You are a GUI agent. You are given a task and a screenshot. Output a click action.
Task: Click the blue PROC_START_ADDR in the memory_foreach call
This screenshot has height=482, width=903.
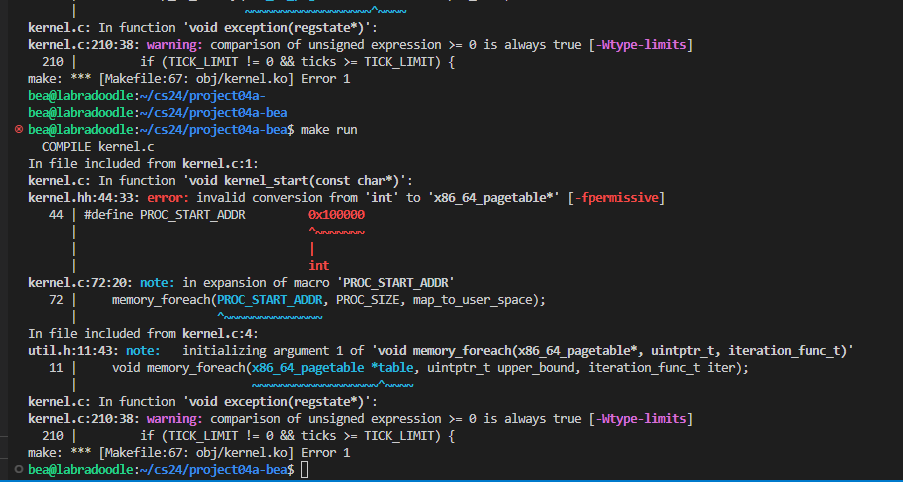(272, 300)
